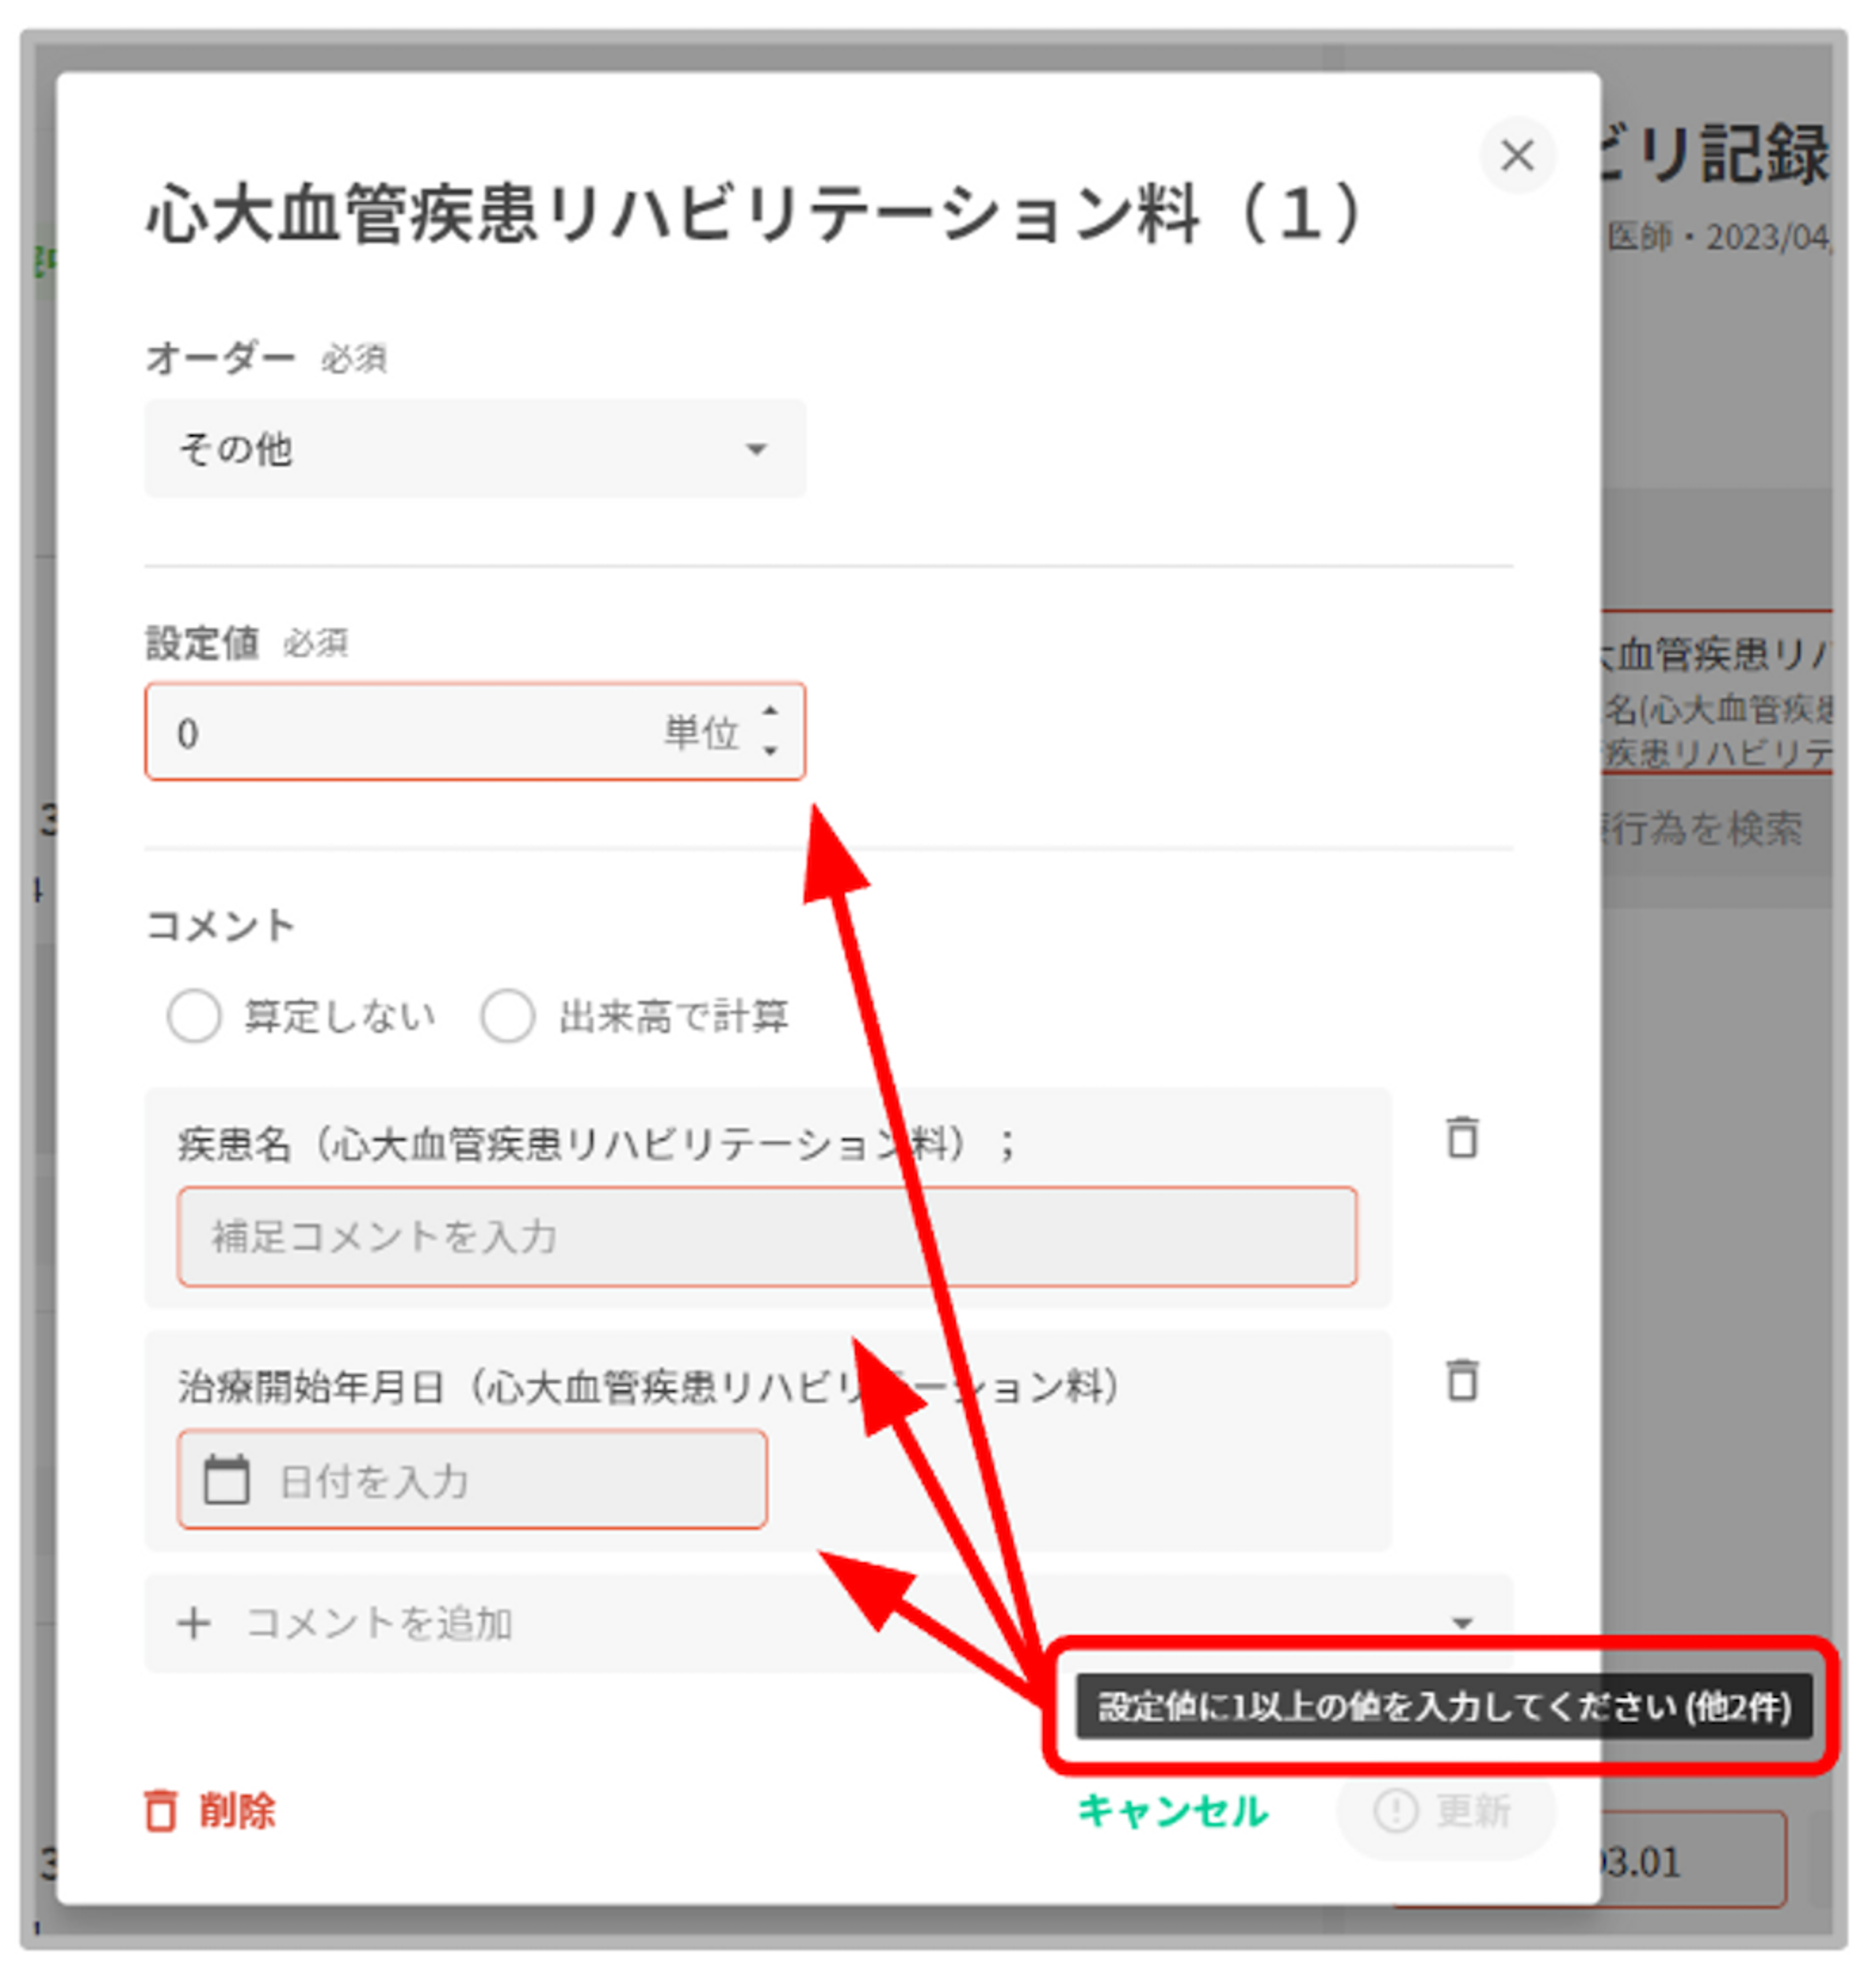
Task: Click calendar icon in date field
Action: tap(226, 1481)
